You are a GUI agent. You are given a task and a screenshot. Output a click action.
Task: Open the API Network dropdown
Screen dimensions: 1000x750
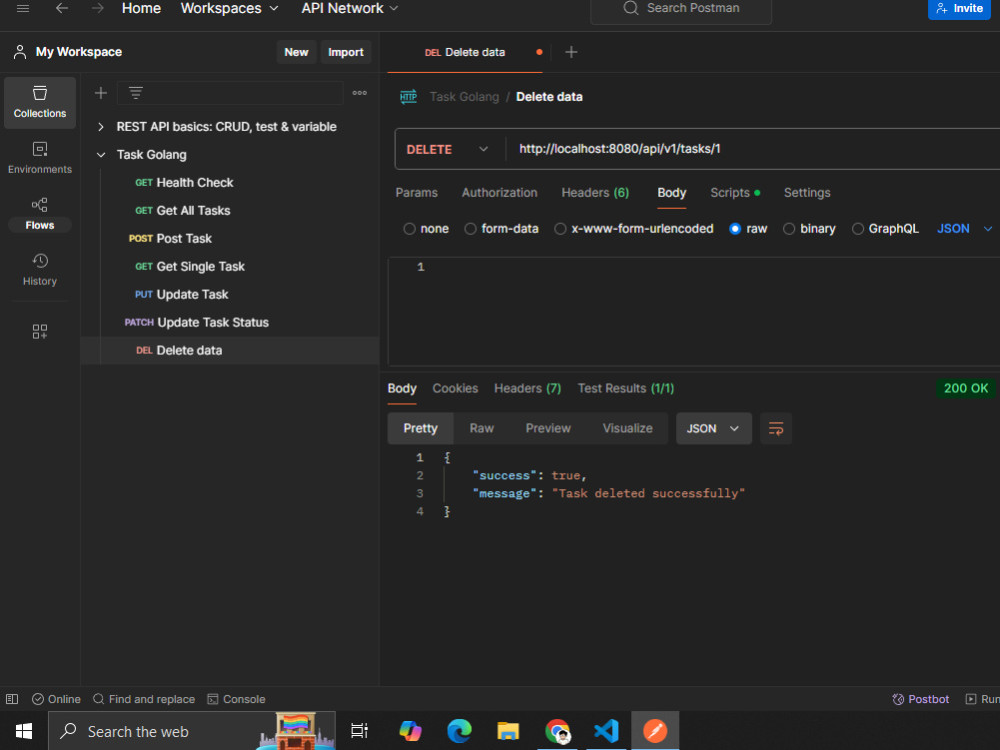[x=349, y=8]
